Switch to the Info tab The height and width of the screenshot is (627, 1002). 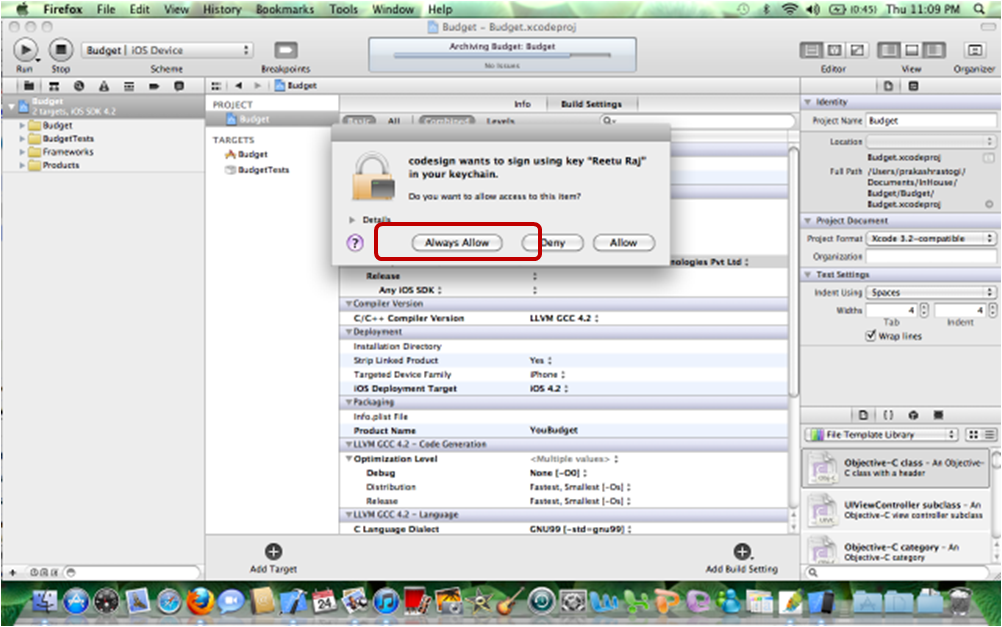coord(522,104)
